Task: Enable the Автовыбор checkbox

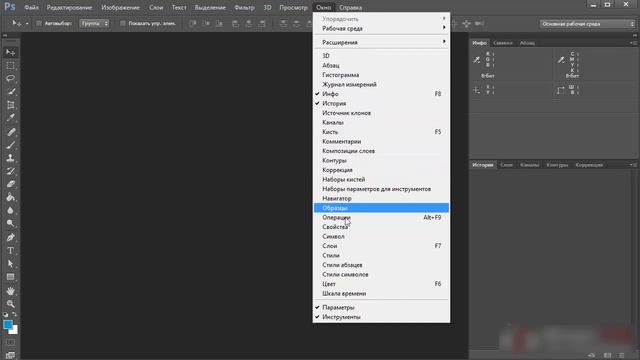Action: (39, 24)
